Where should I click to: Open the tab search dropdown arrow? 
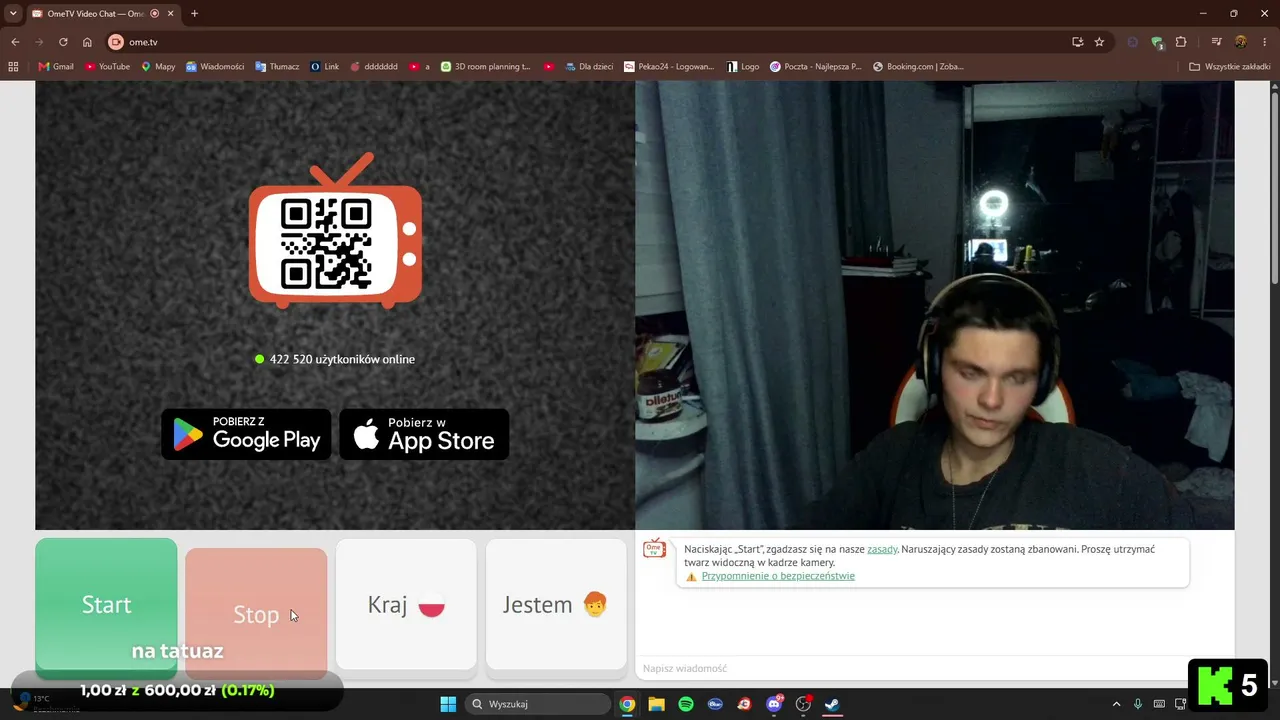(13, 13)
